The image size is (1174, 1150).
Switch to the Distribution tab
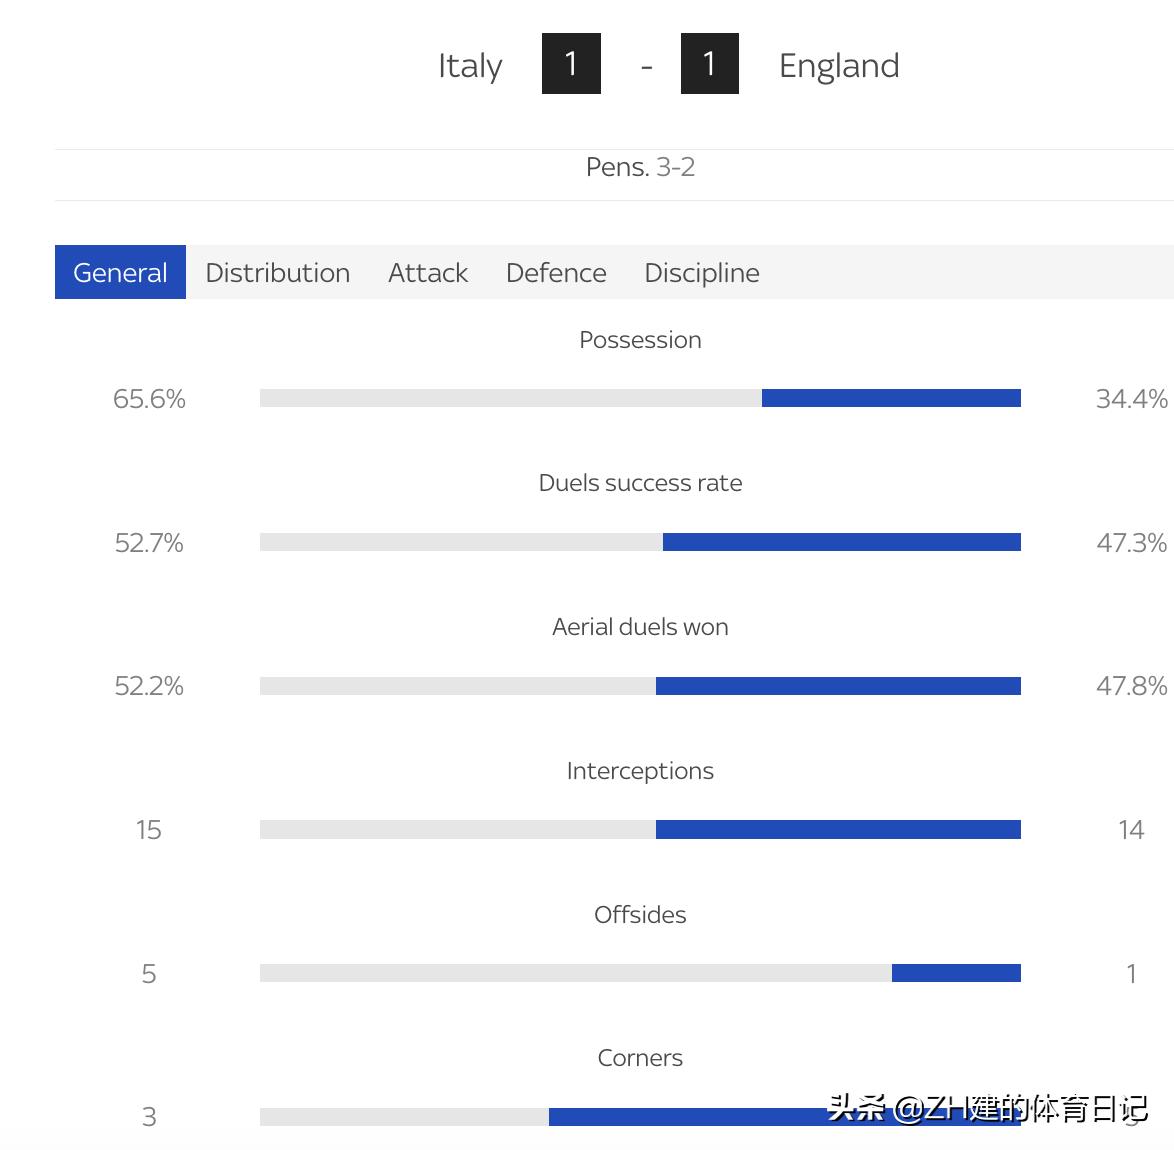click(278, 273)
